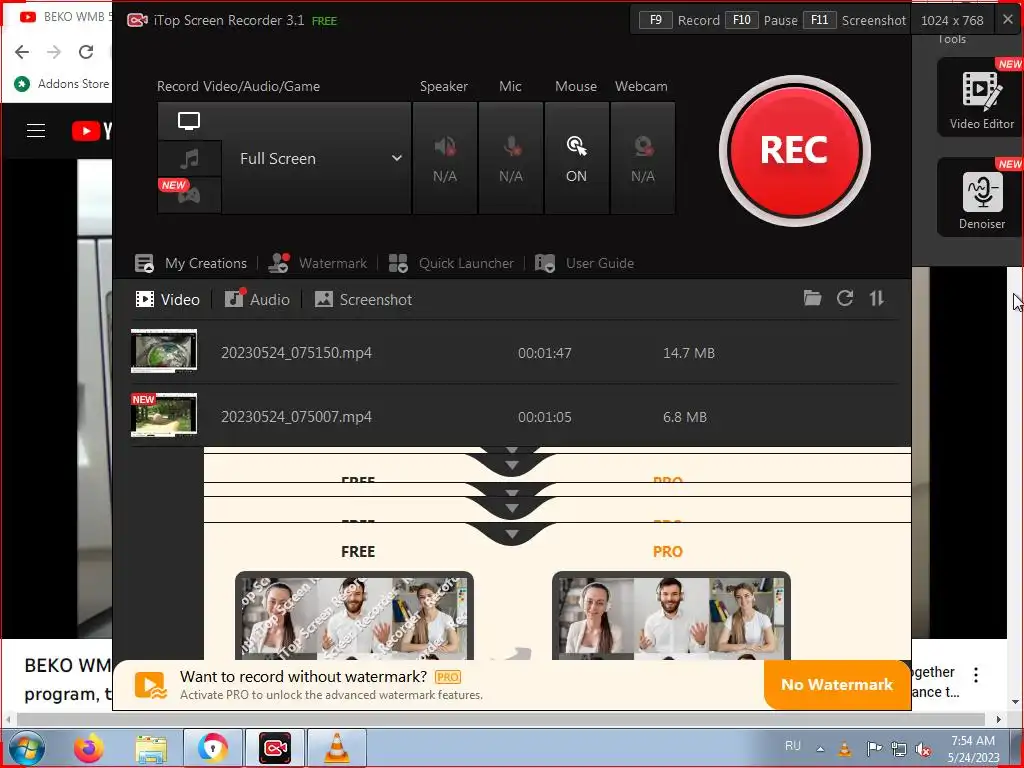This screenshot has height=768, width=1024.
Task: Open the Windows Start menu
Action: click(26, 748)
